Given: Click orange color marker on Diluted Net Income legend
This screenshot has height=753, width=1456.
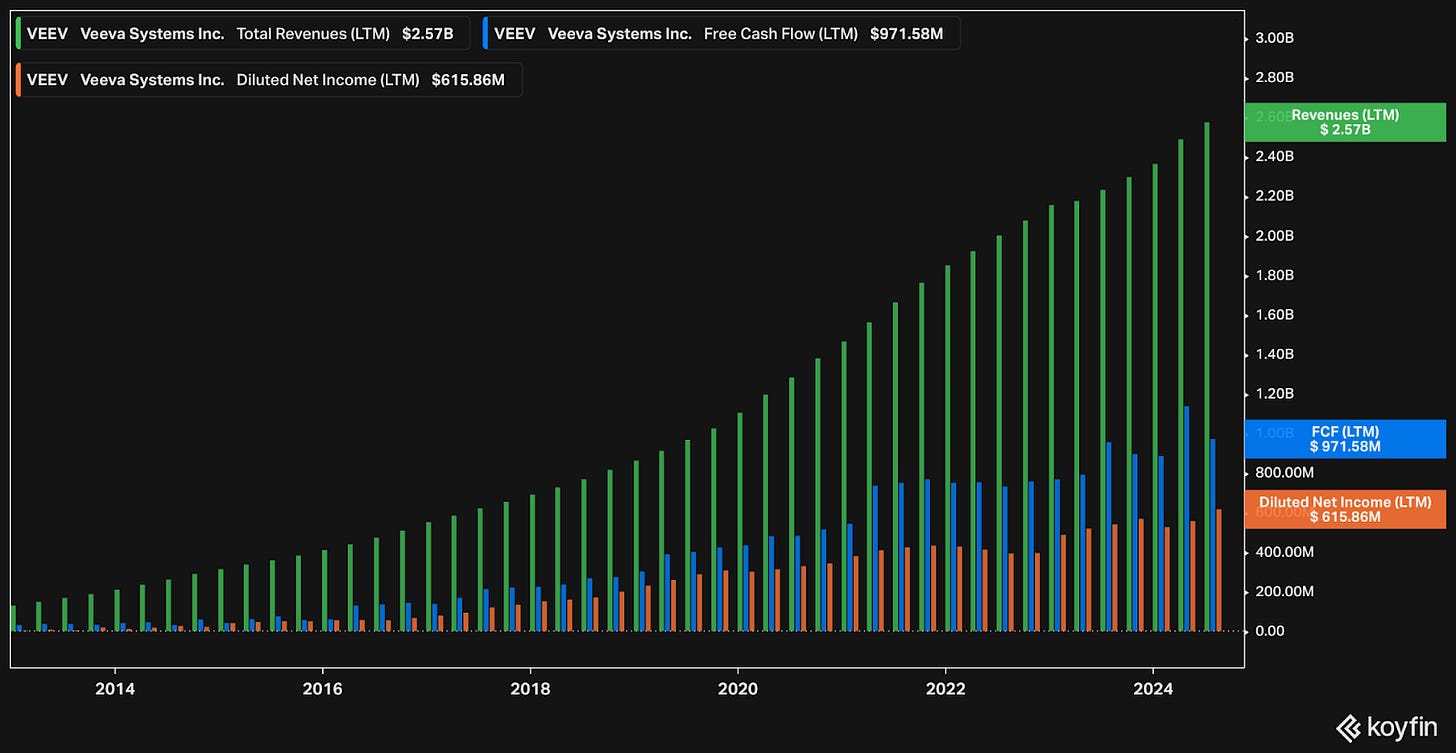Looking at the screenshot, I should click(x=18, y=80).
